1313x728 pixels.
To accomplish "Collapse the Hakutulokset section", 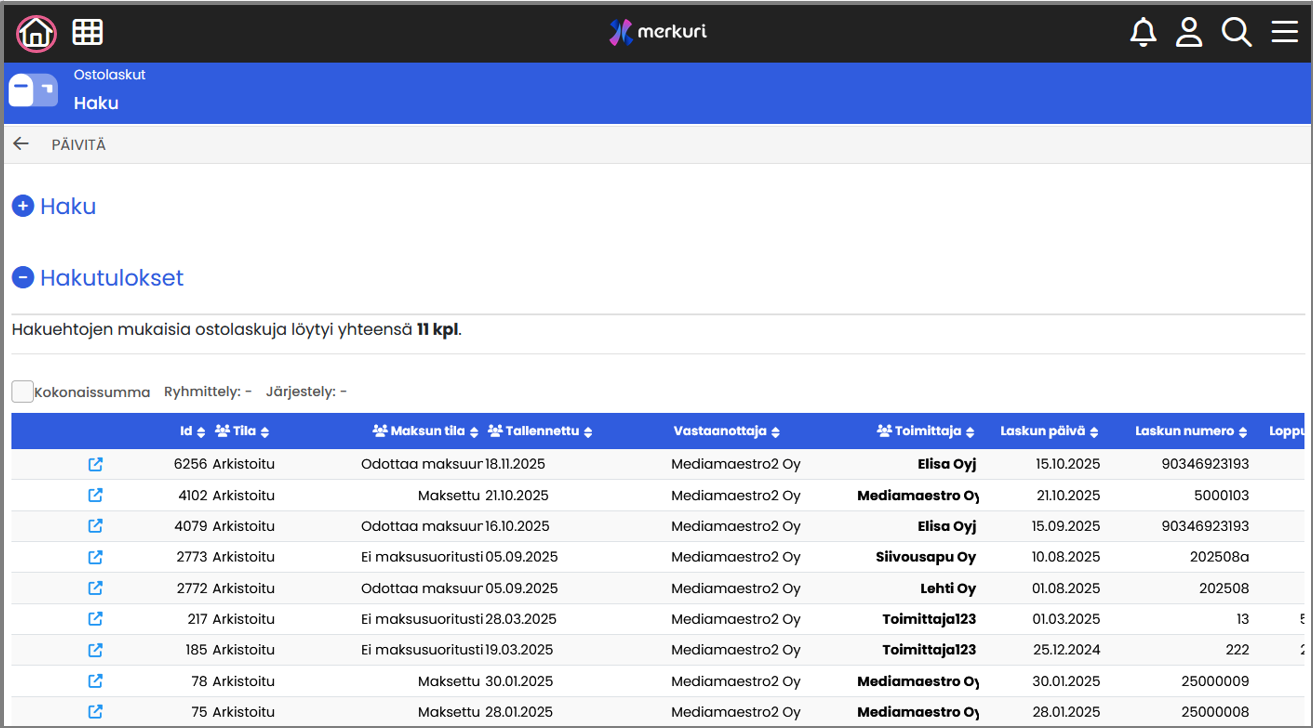I will (23, 278).
